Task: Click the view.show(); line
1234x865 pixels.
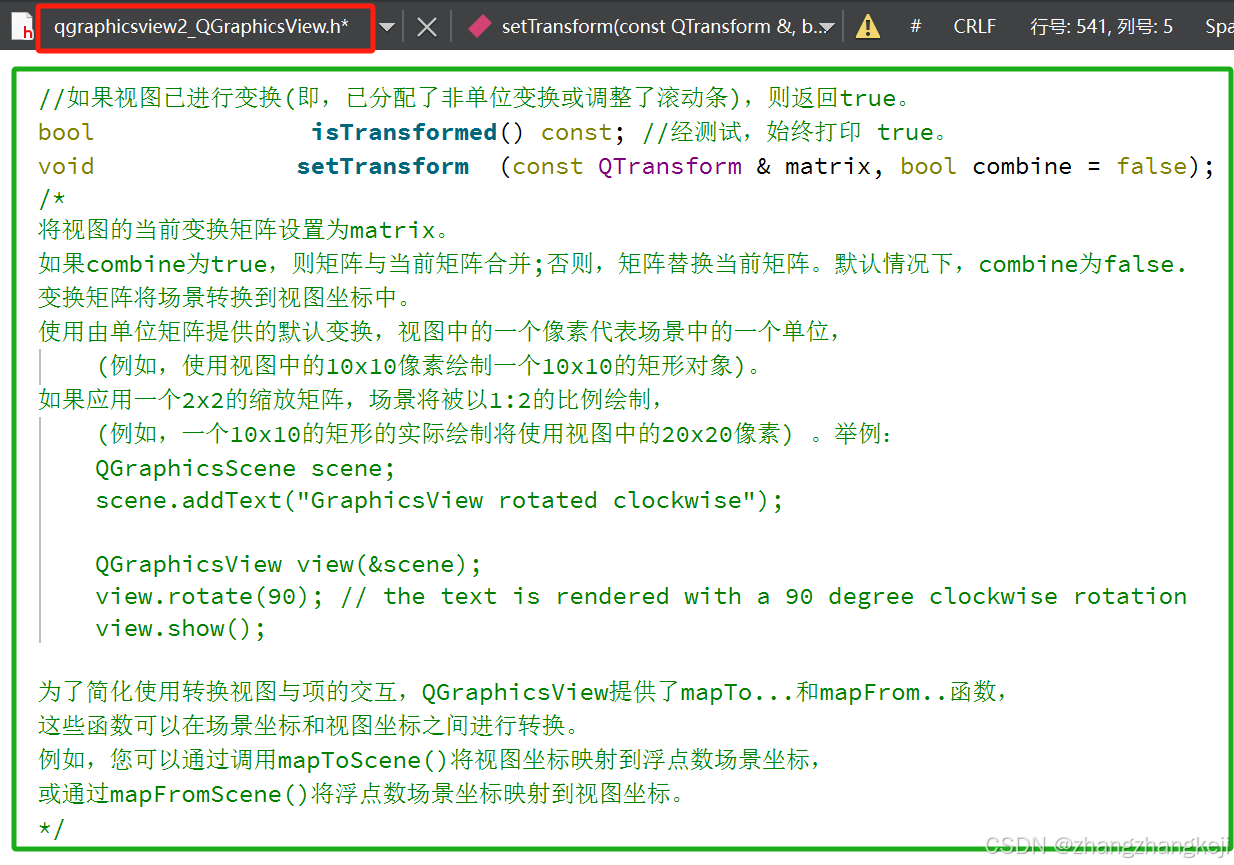Action: coord(181,628)
